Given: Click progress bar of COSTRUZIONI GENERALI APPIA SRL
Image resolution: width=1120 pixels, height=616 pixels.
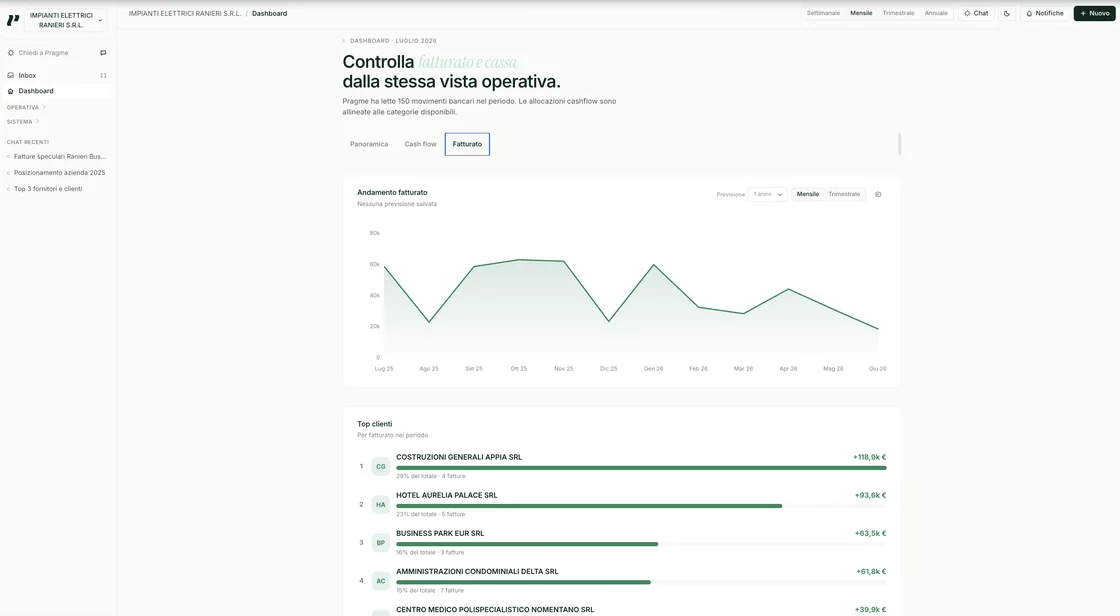Looking at the screenshot, I should pos(641,468).
